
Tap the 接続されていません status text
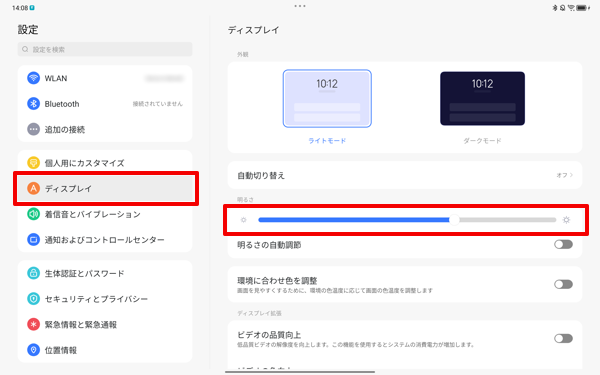158,104
